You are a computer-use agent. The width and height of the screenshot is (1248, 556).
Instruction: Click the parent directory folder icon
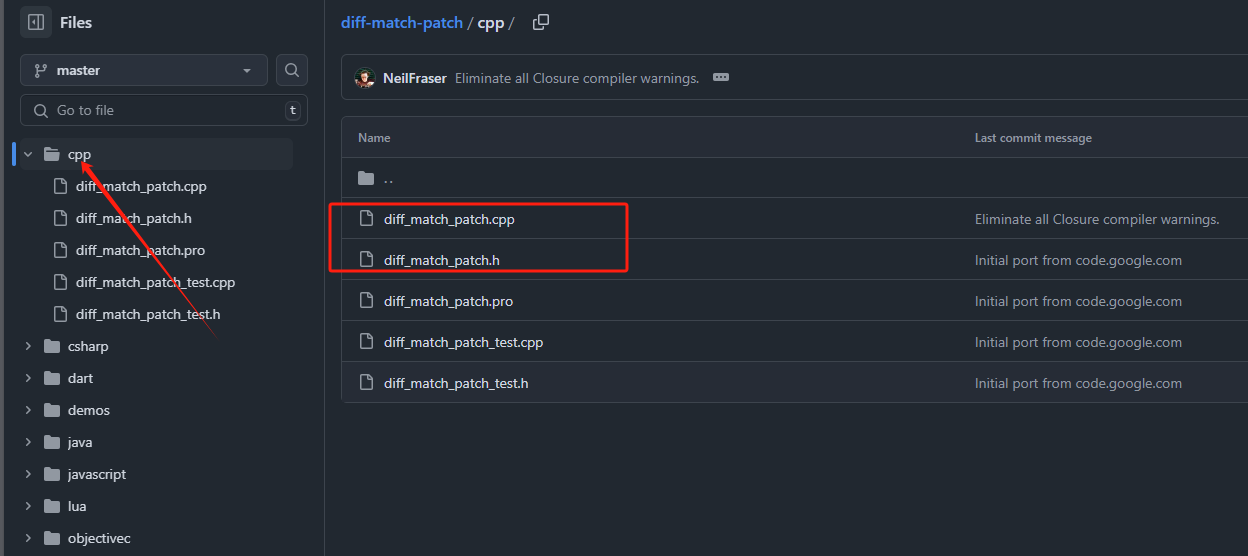(366, 178)
